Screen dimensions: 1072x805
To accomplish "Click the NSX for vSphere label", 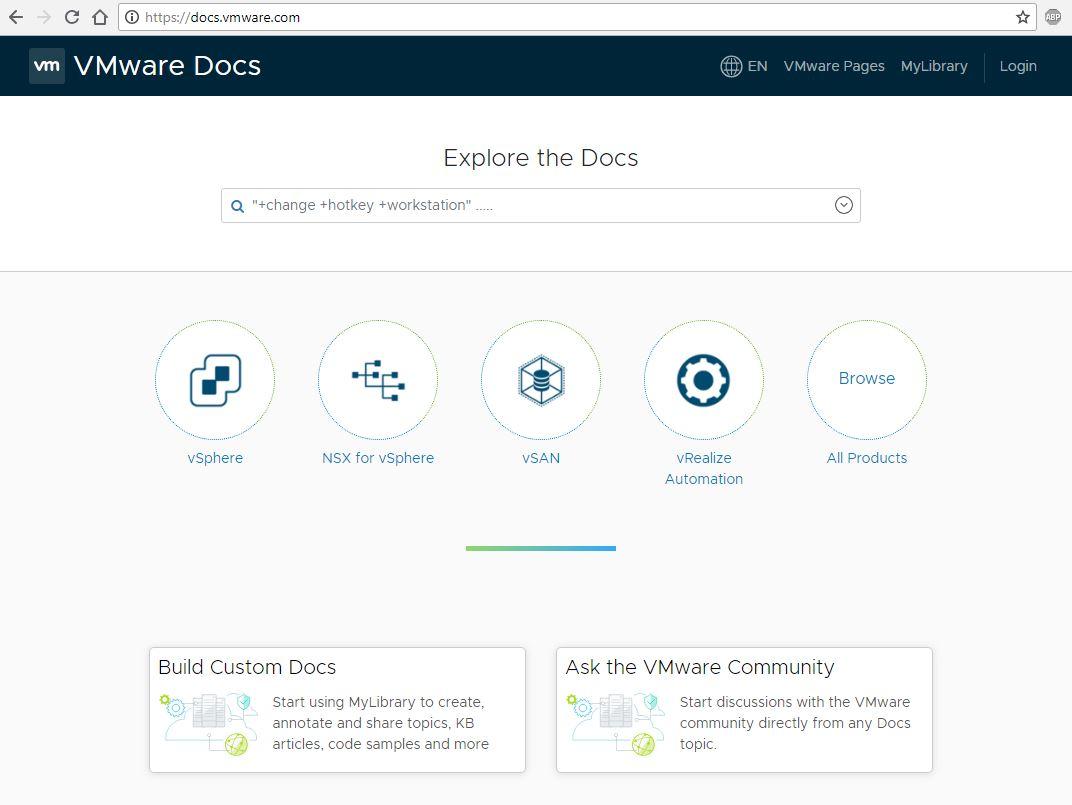I will (x=378, y=458).
